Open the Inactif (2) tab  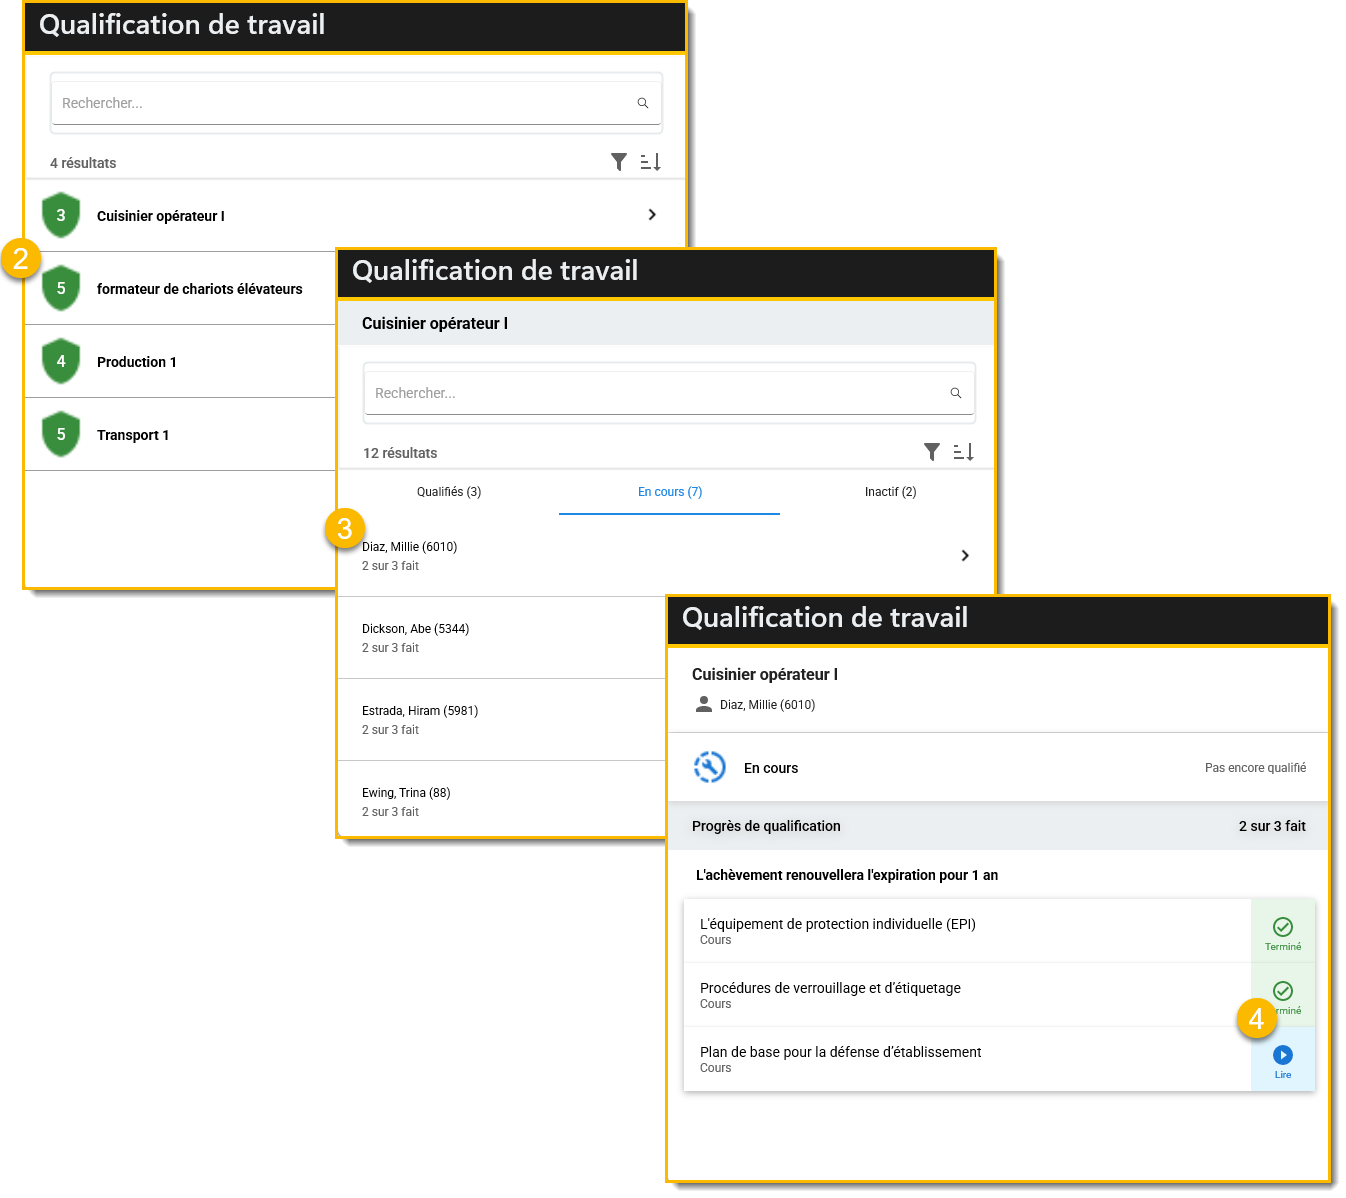click(890, 492)
